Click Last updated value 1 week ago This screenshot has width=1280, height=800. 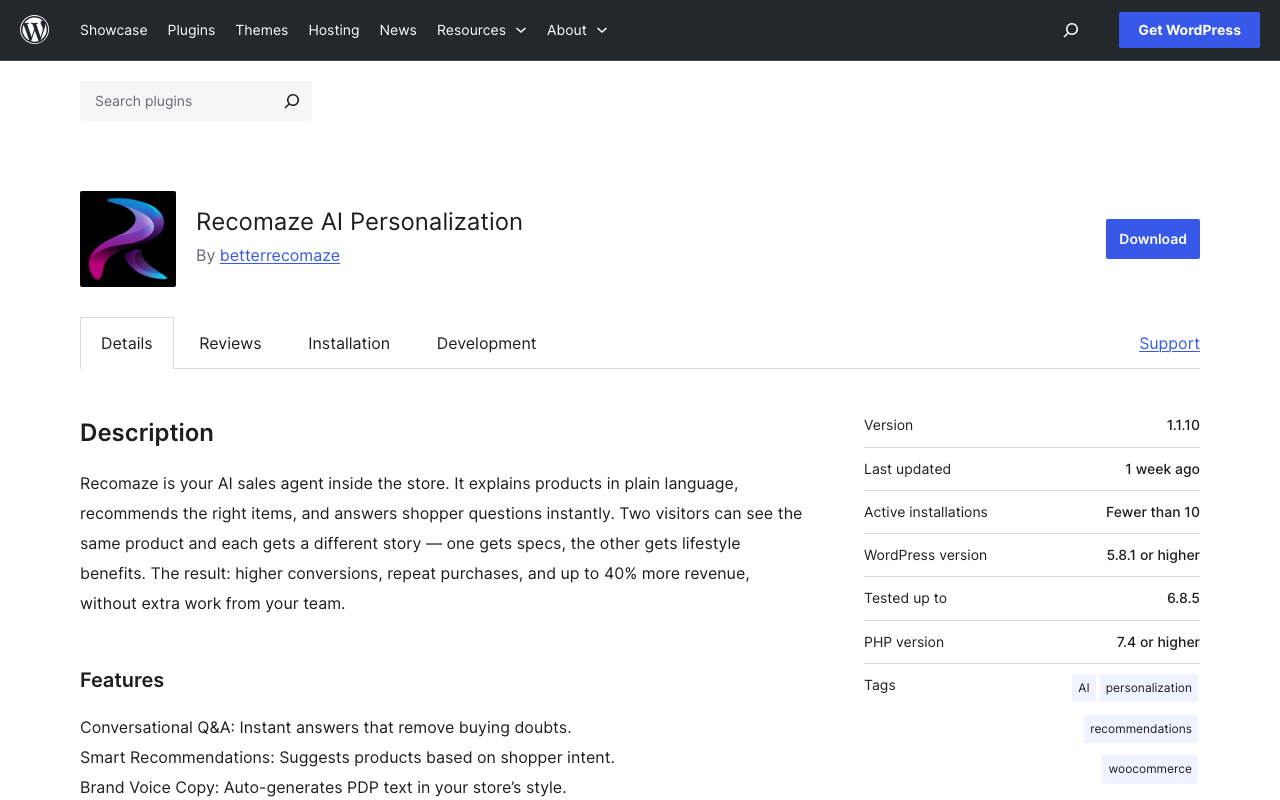click(1162, 469)
